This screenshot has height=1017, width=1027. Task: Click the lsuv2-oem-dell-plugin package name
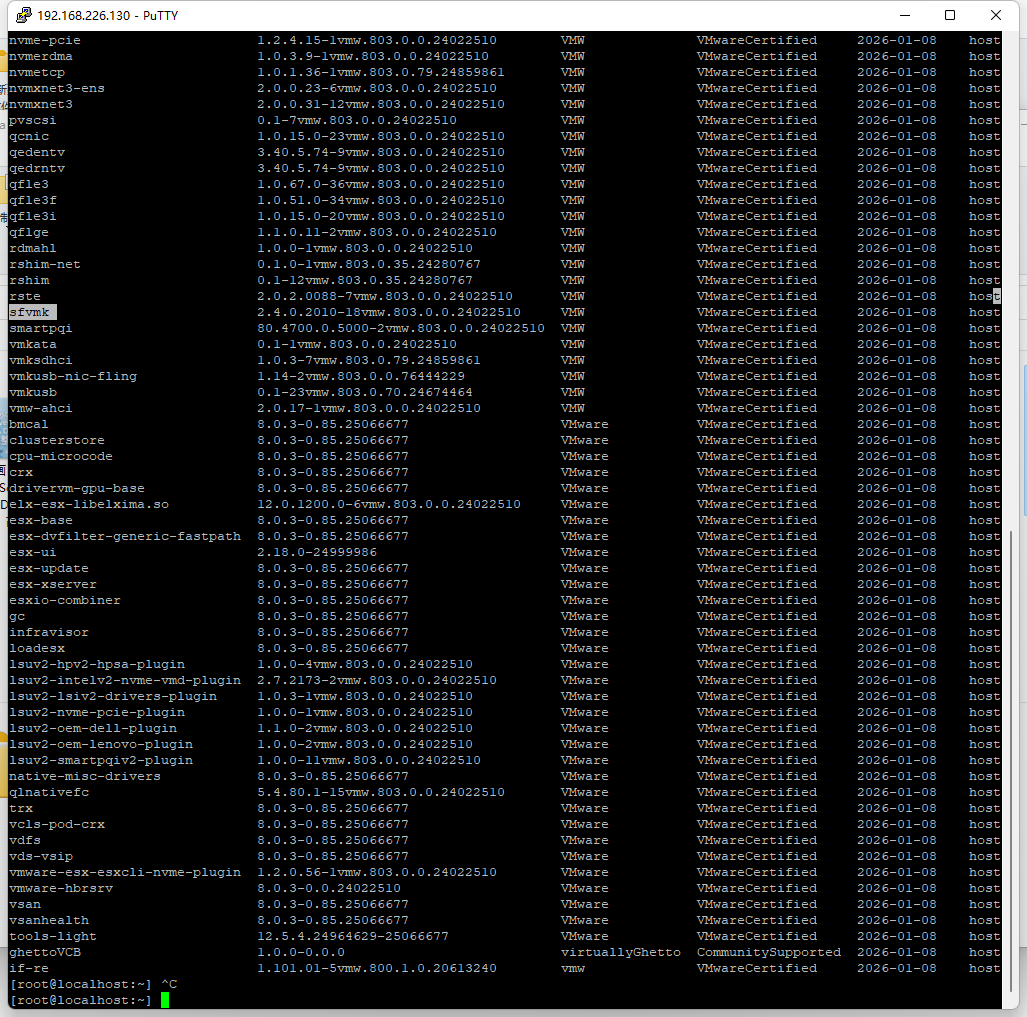92,728
